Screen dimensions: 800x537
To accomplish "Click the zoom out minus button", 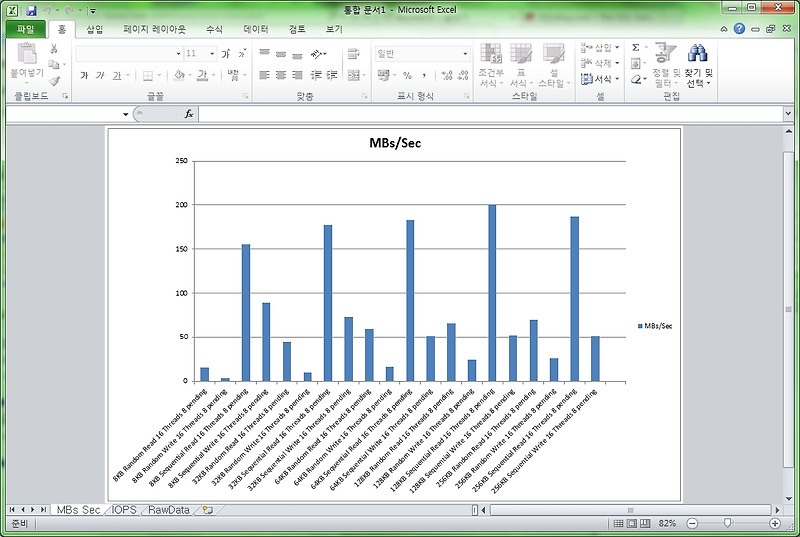I will click(x=692, y=523).
